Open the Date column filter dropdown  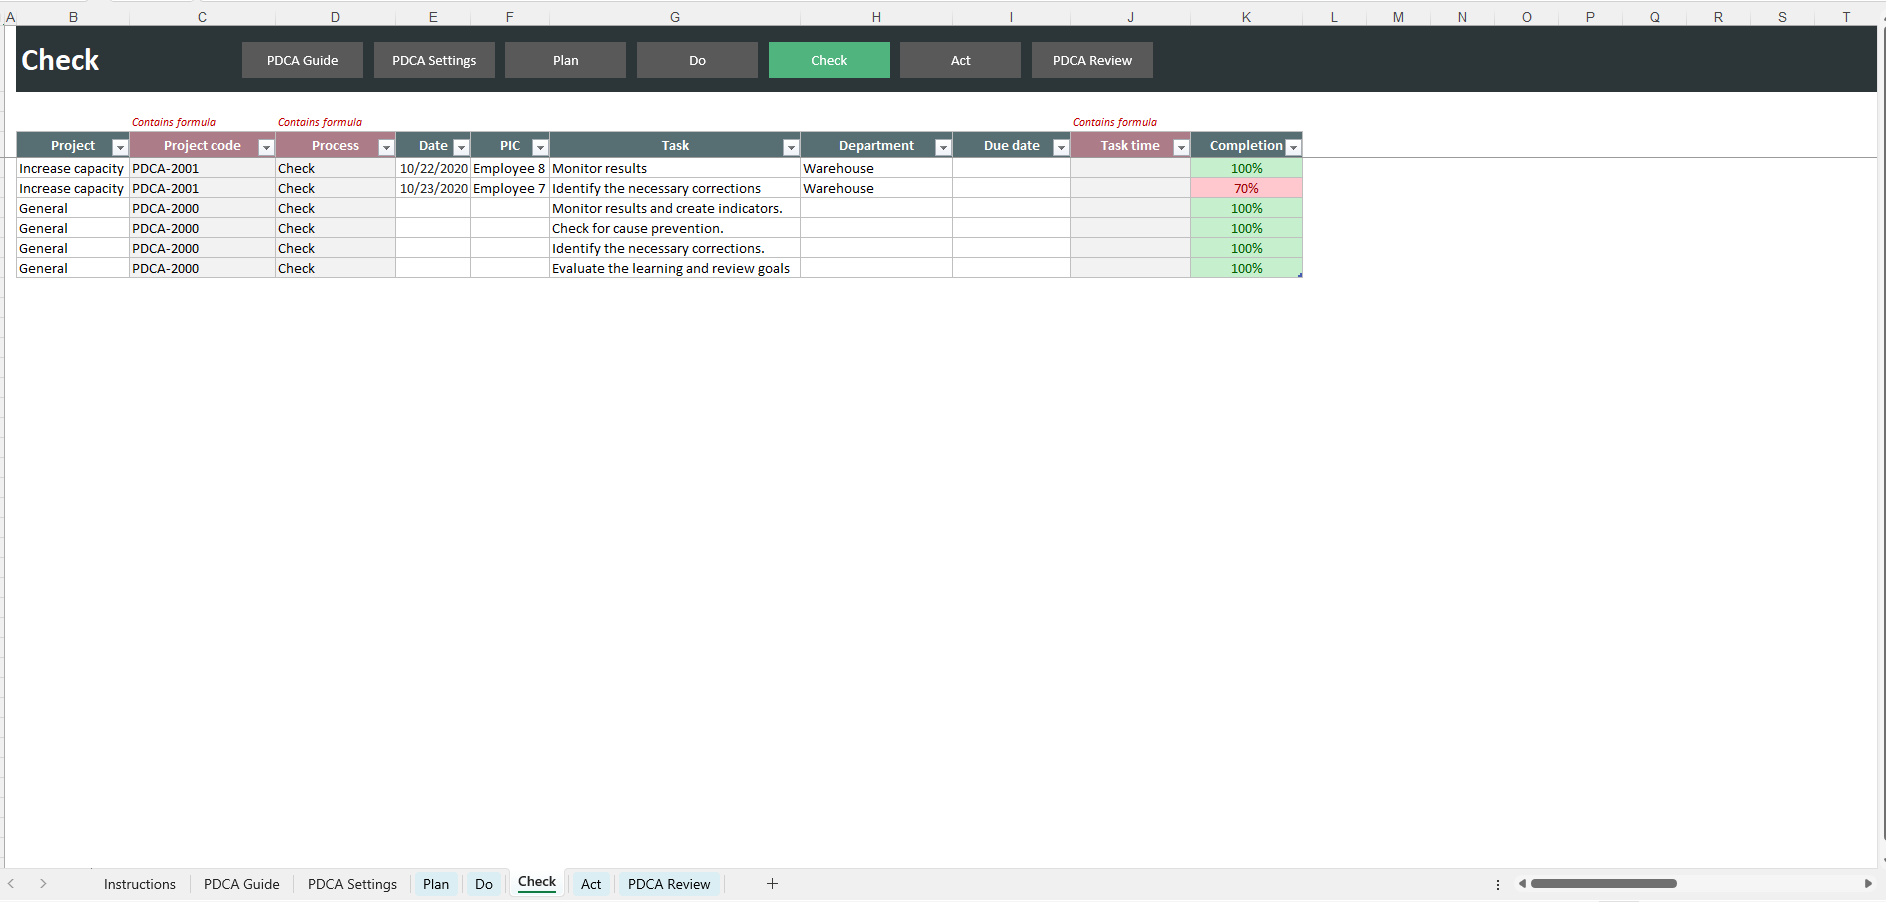point(461,146)
